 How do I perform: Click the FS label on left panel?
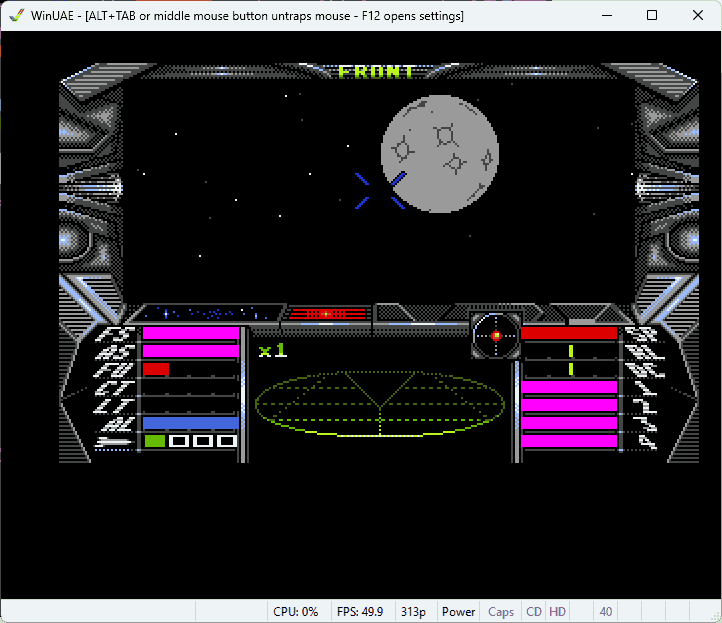[x=115, y=334]
